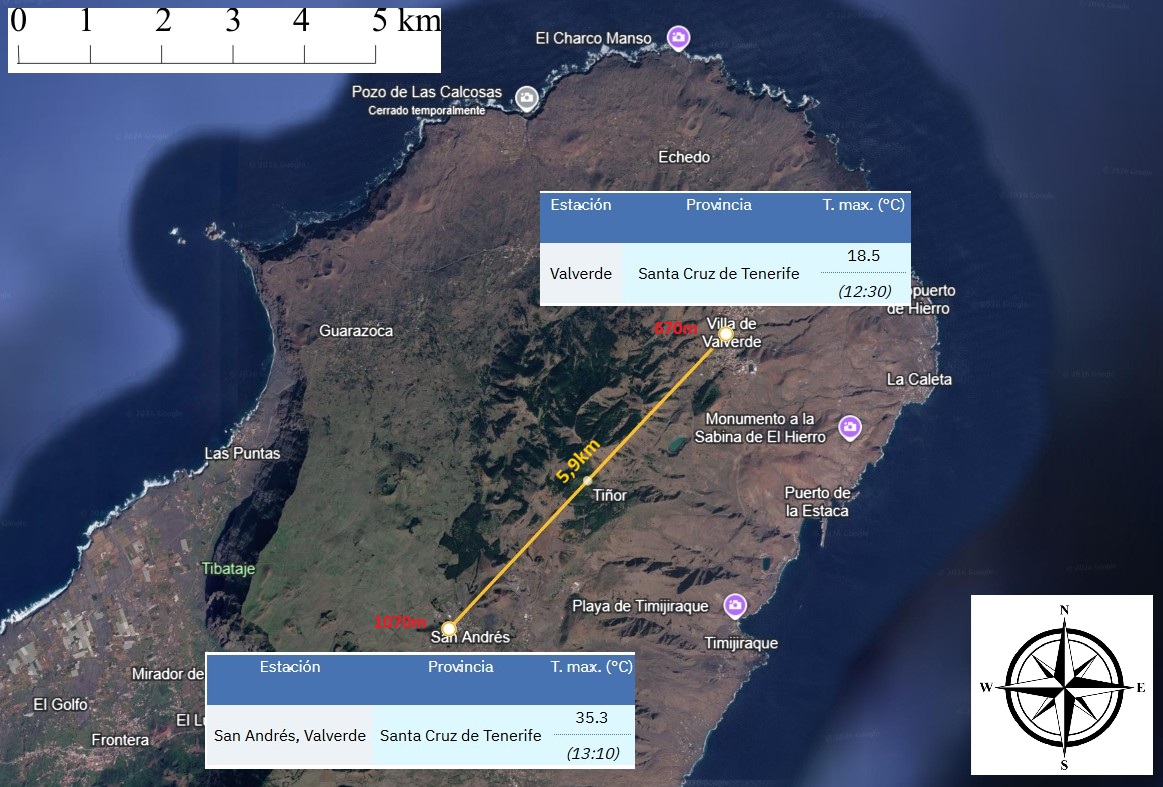
Task: Click the 18.5 temperature value
Action: (863, 256)
